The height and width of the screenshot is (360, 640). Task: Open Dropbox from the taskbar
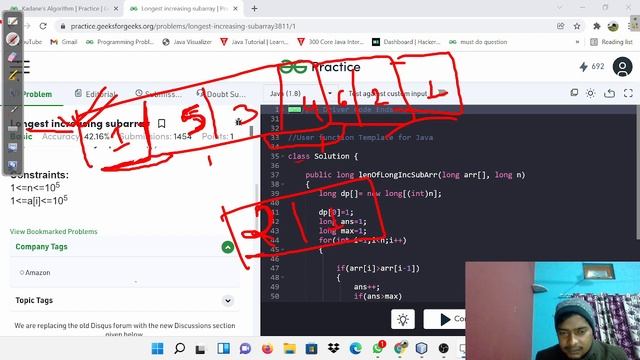(333, 349)
